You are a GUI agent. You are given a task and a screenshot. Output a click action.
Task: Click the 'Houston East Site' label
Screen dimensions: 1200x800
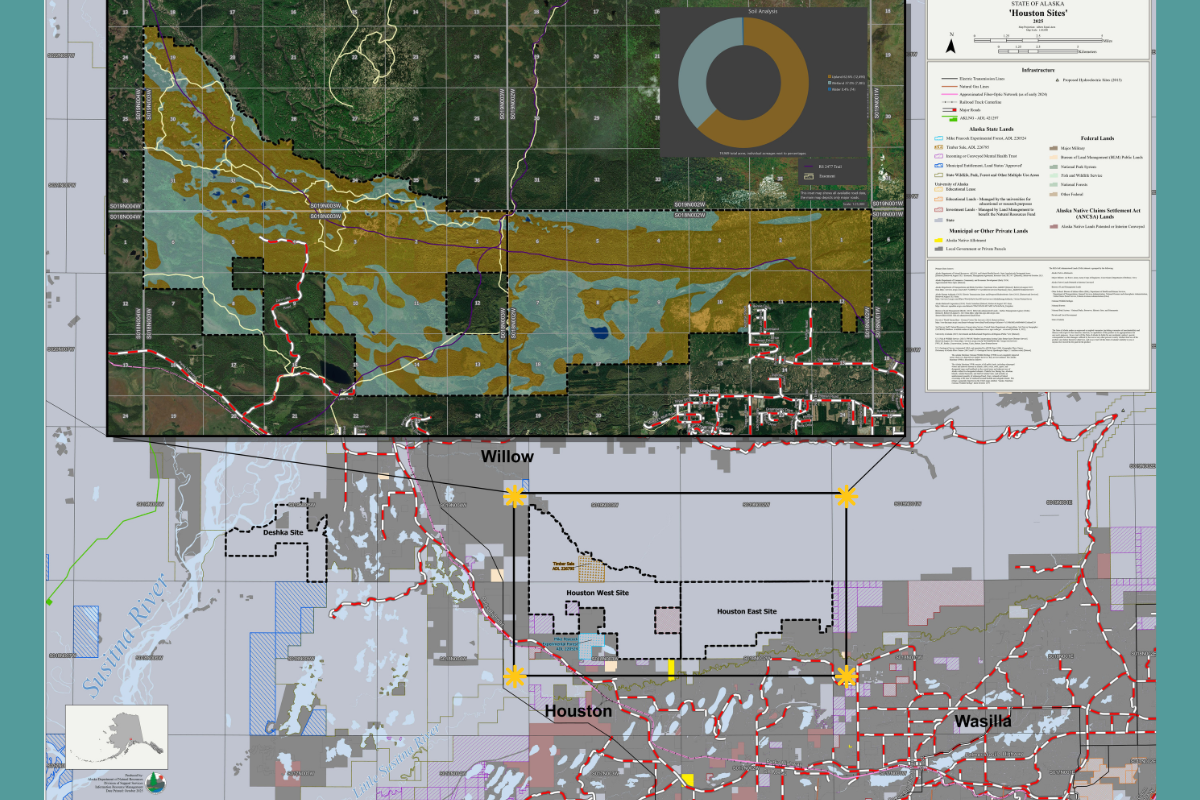point(746,610)
